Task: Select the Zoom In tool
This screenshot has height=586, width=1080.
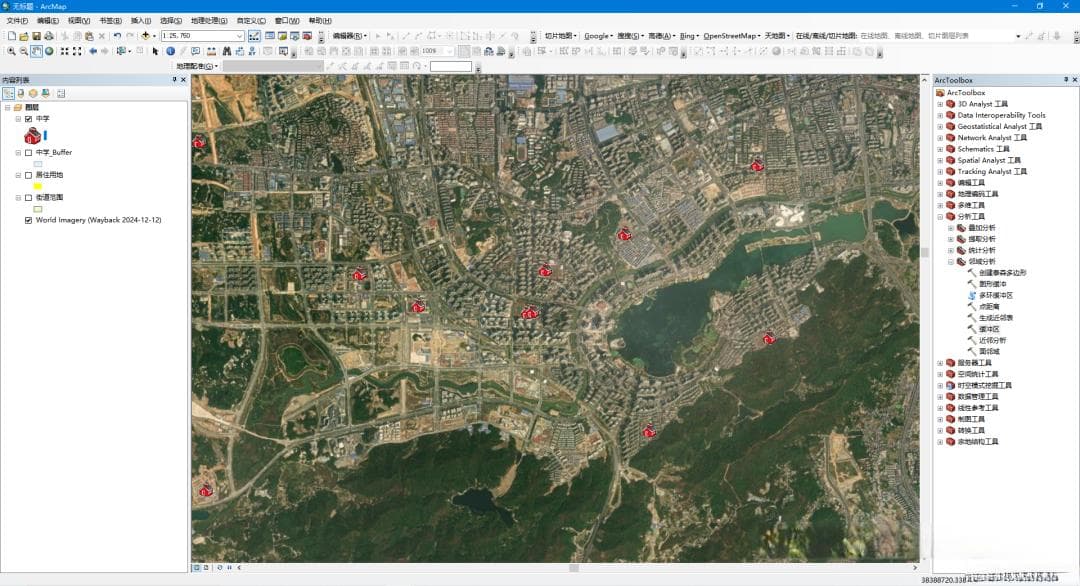Action: point(12,51)
